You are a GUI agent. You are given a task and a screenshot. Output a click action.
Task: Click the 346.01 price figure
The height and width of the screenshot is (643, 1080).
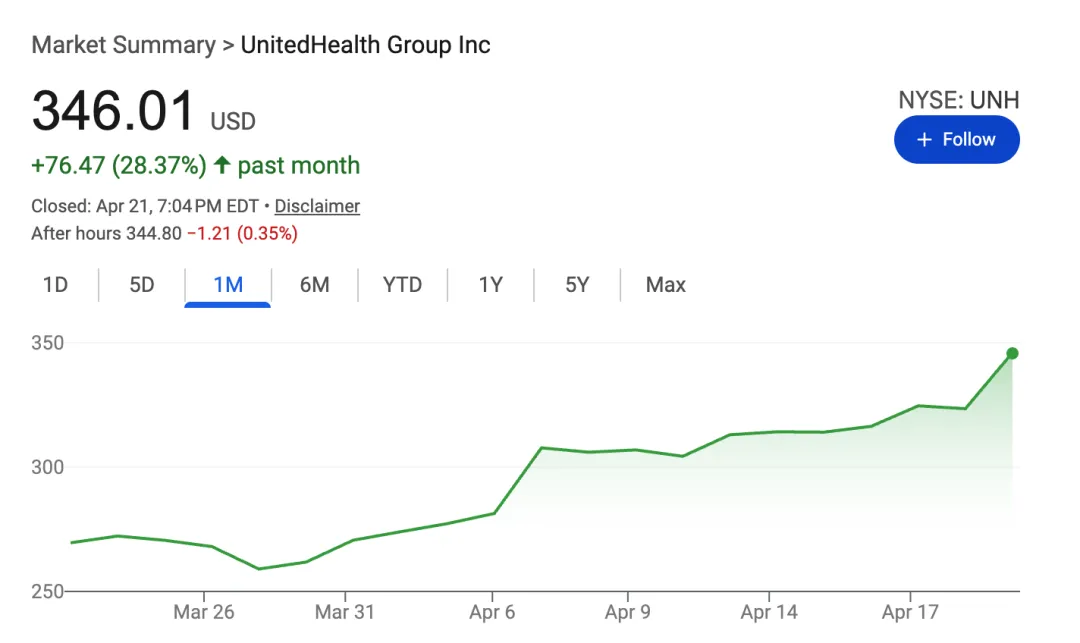pos(113,111)
